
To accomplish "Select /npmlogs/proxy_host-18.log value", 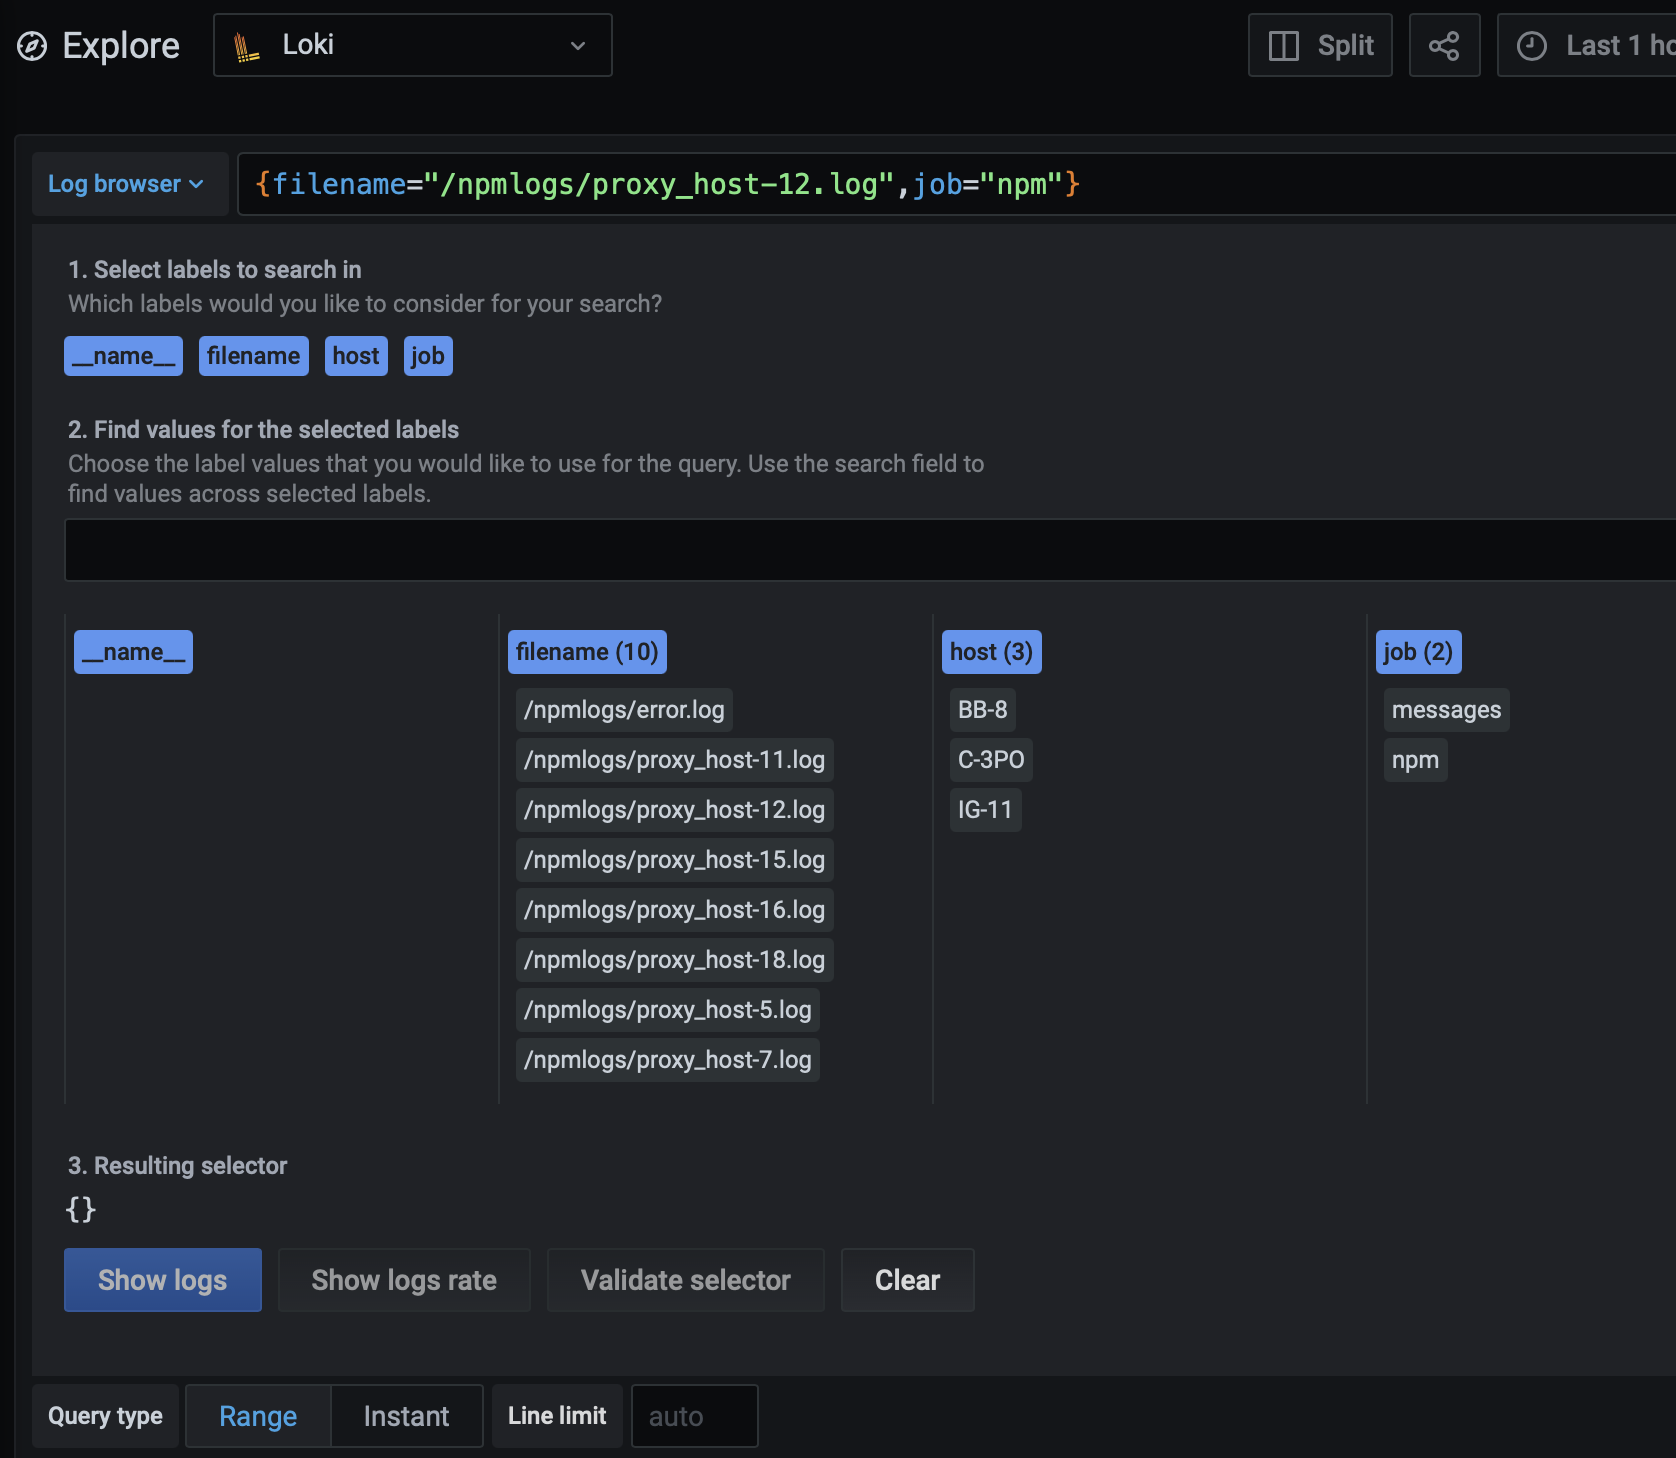I will [675, 960].
